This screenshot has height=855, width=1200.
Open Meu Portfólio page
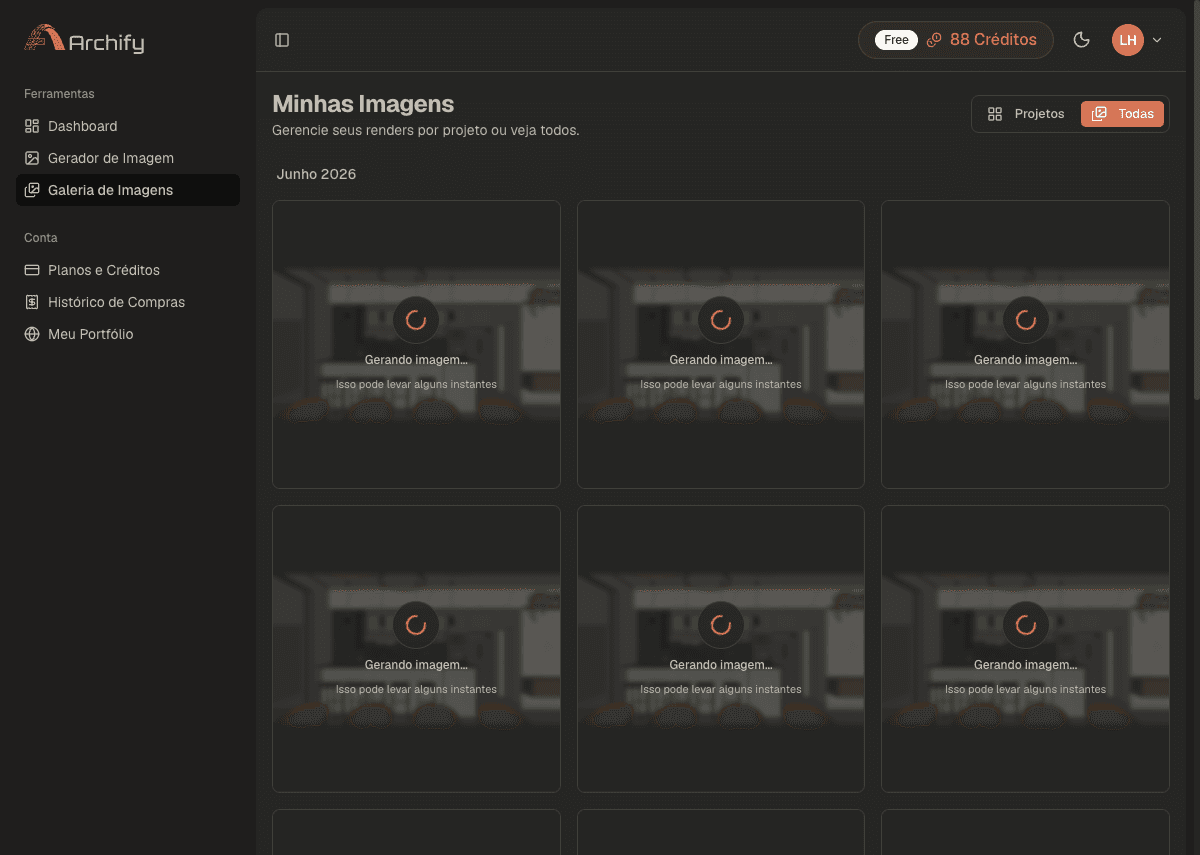pos(128,334)
